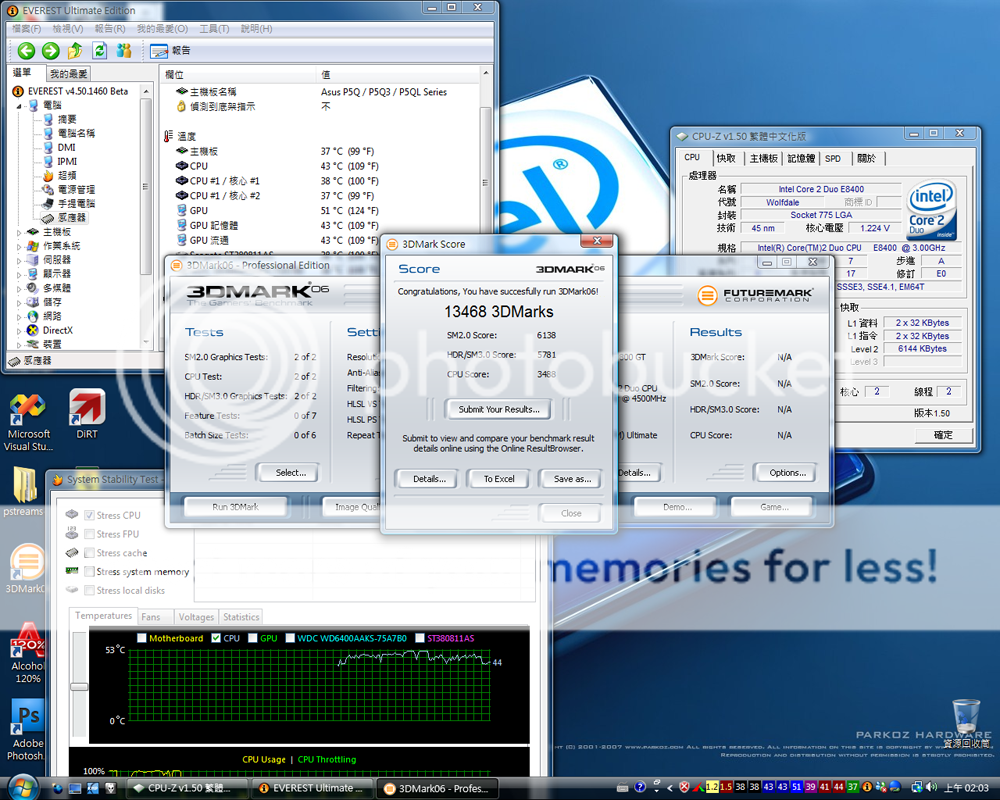Image resolution: width=1000 pixels, height=800 pixels.
Task: Expand the 多媒體 node in EVEREST tree
Action: (x=18, y=288)
